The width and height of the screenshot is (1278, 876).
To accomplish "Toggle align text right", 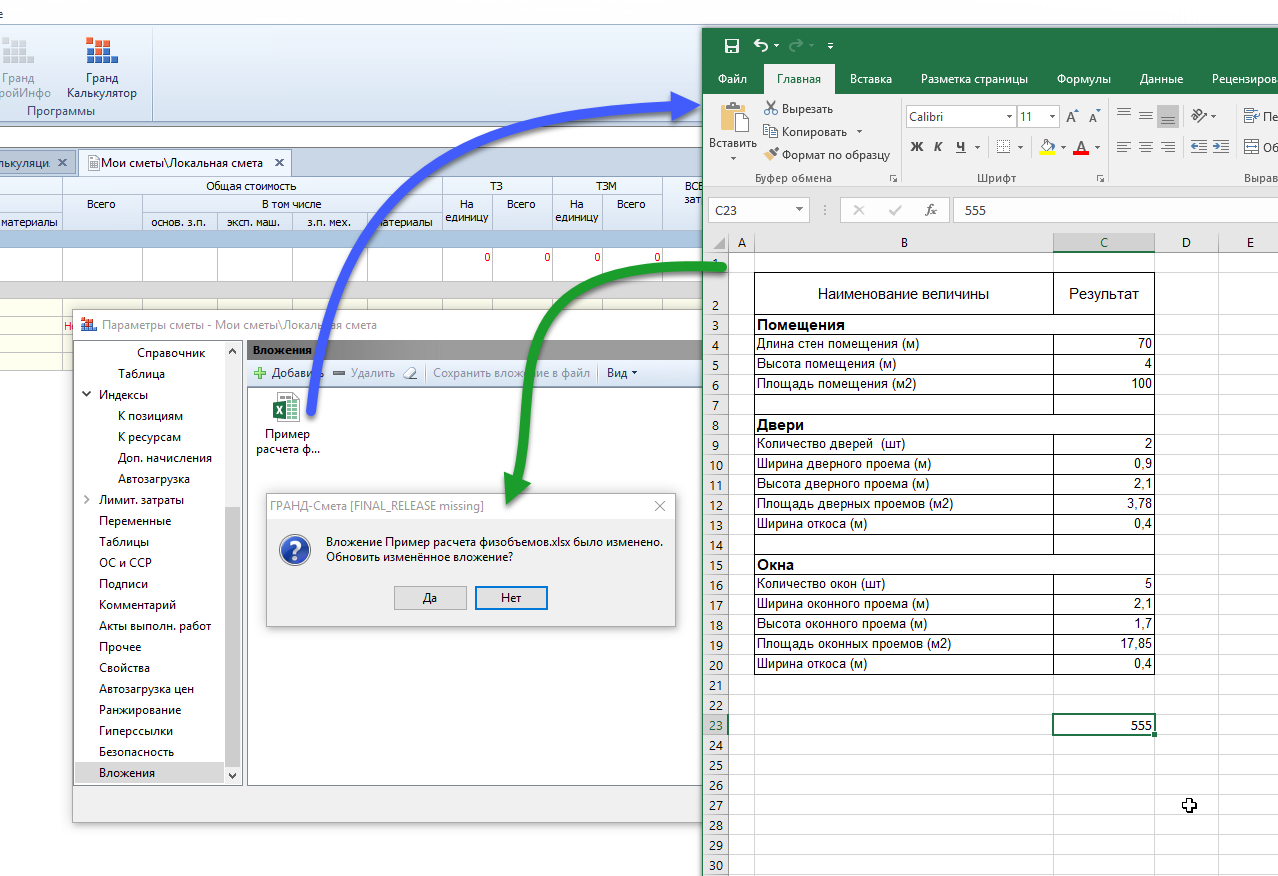I will pos(1168,147).
